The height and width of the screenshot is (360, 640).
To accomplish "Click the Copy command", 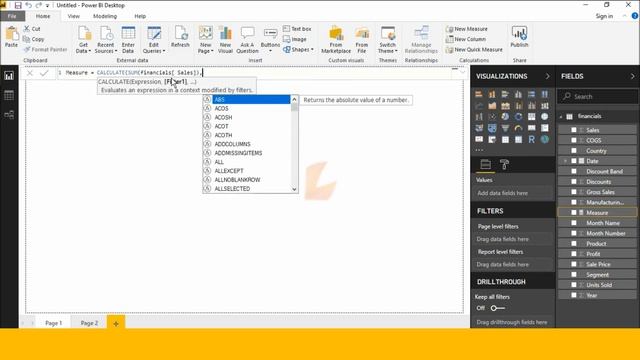I will tap(33, 39).
